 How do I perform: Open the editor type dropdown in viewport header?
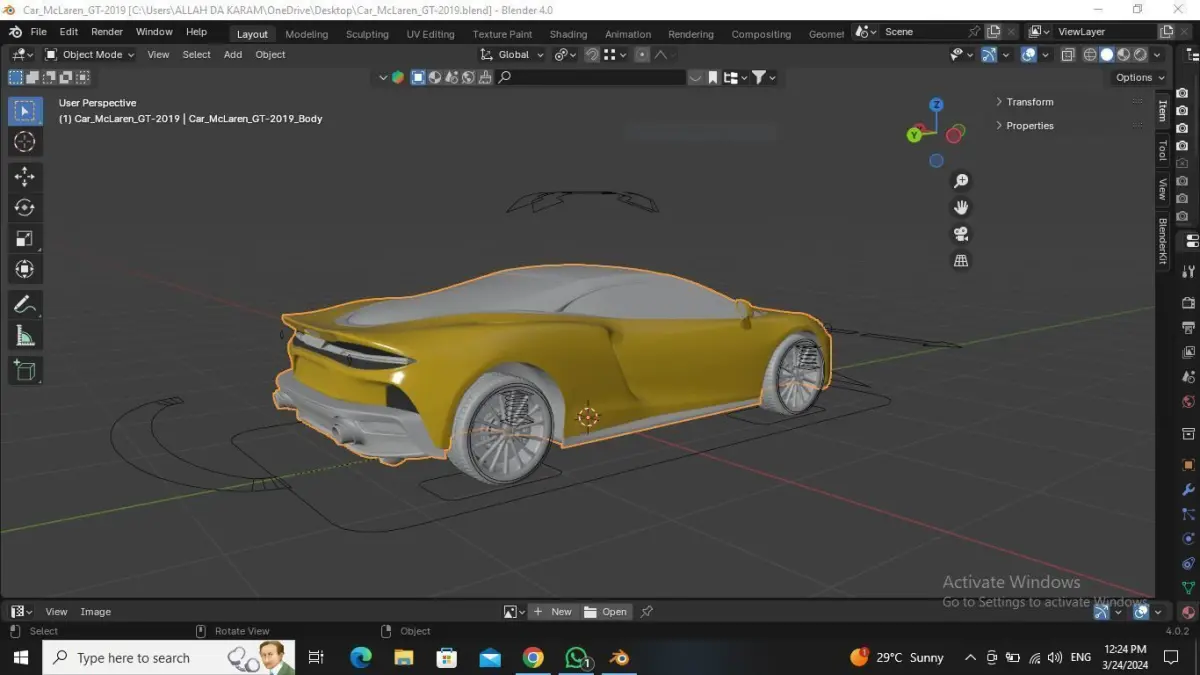coord(22,55)
